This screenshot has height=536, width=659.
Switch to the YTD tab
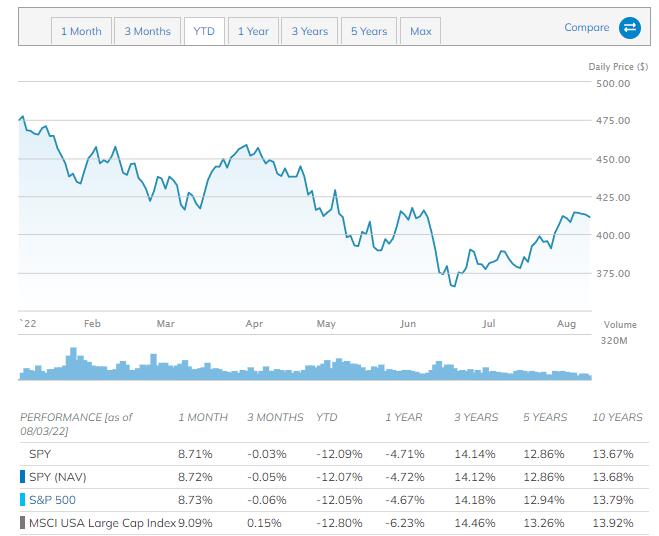[x=204, y=31]
